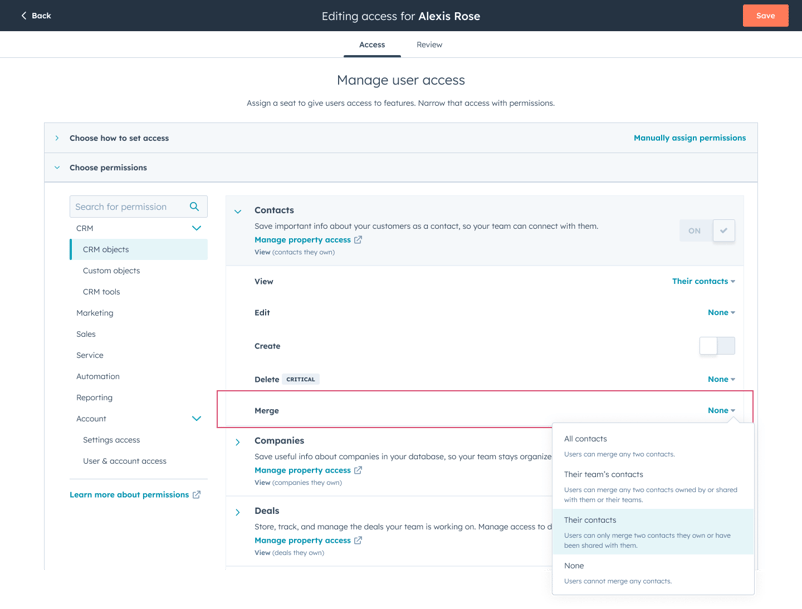
Task: Turn off the Contacts ON toggle
Action: pyautogui.click(x=705, y=230)
